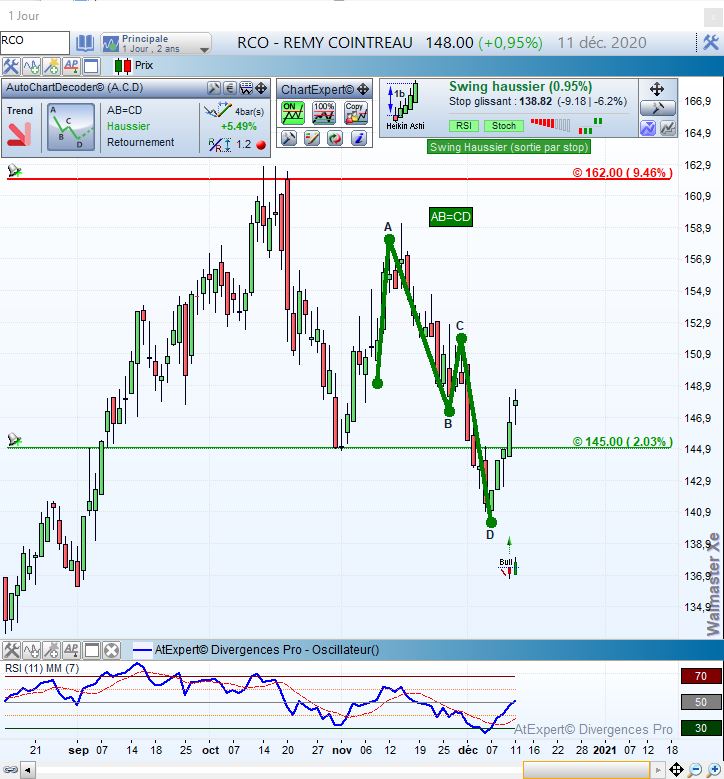Toggle the Stoch green button
The height and width of the screenshot is (779, 724).
[504, 126]
